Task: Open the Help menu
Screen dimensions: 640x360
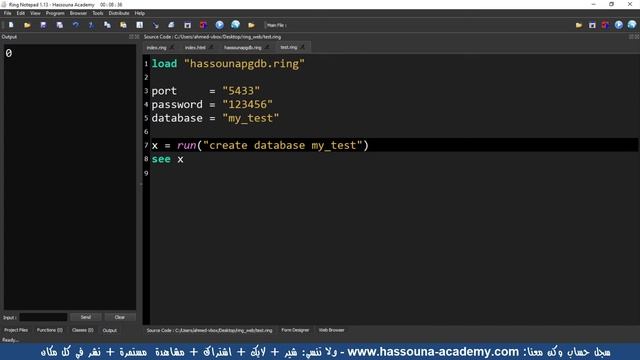Action: tap(140, 13)
